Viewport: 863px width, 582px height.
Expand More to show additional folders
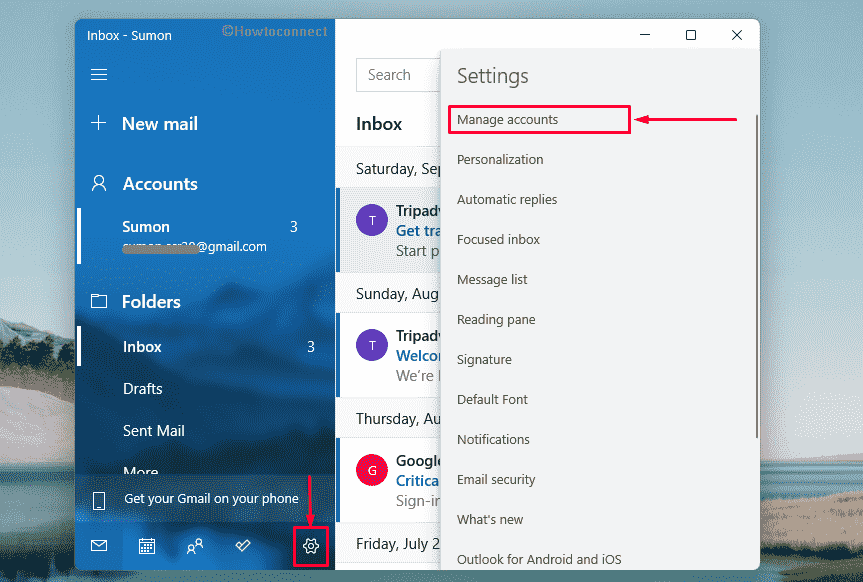pyautogui.click(x=140, y=468)
